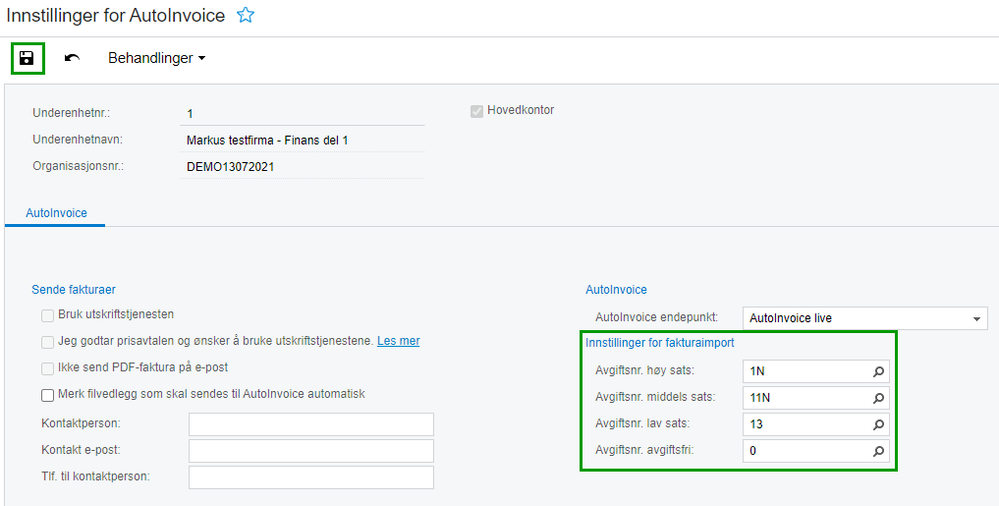999x506 pixels.
Task: Open AutoInvoice endepunkt dropdown
Action: tap(976, 319)
